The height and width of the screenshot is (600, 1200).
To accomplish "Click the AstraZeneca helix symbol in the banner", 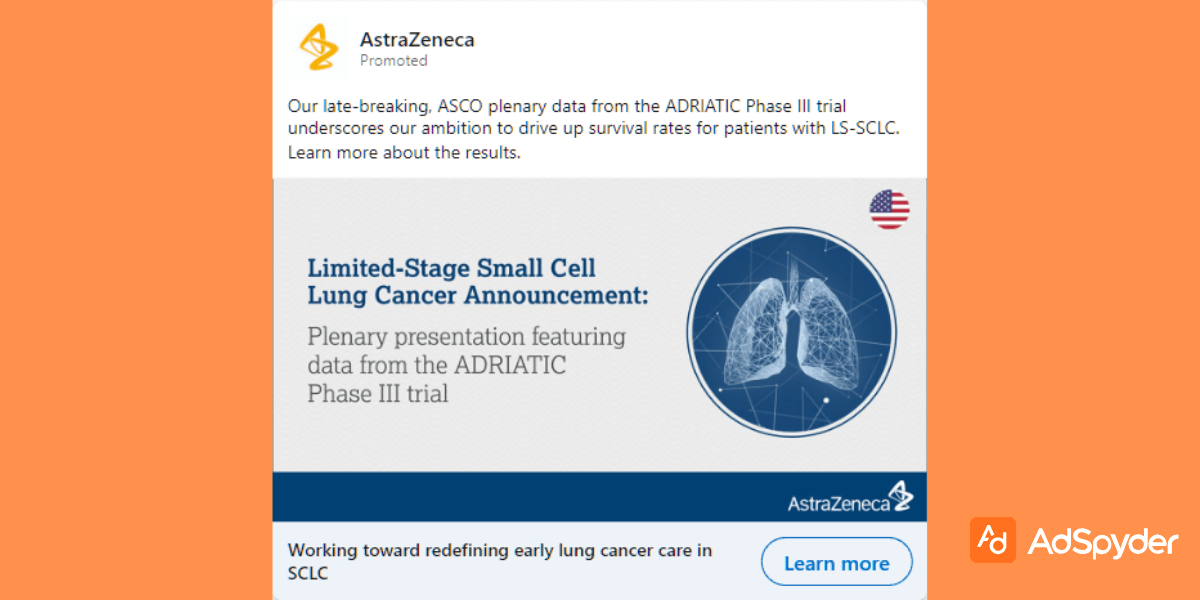I will (x=902, y=495).
